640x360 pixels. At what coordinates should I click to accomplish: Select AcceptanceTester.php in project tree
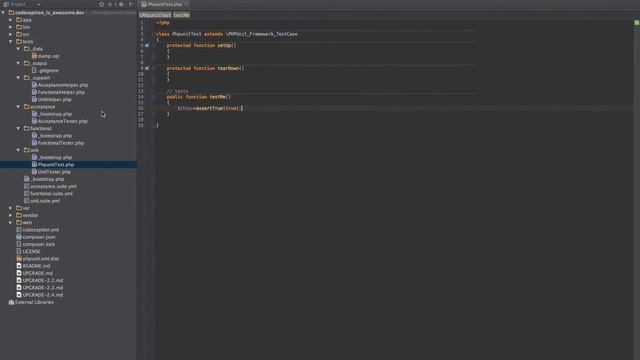(62, 121)
